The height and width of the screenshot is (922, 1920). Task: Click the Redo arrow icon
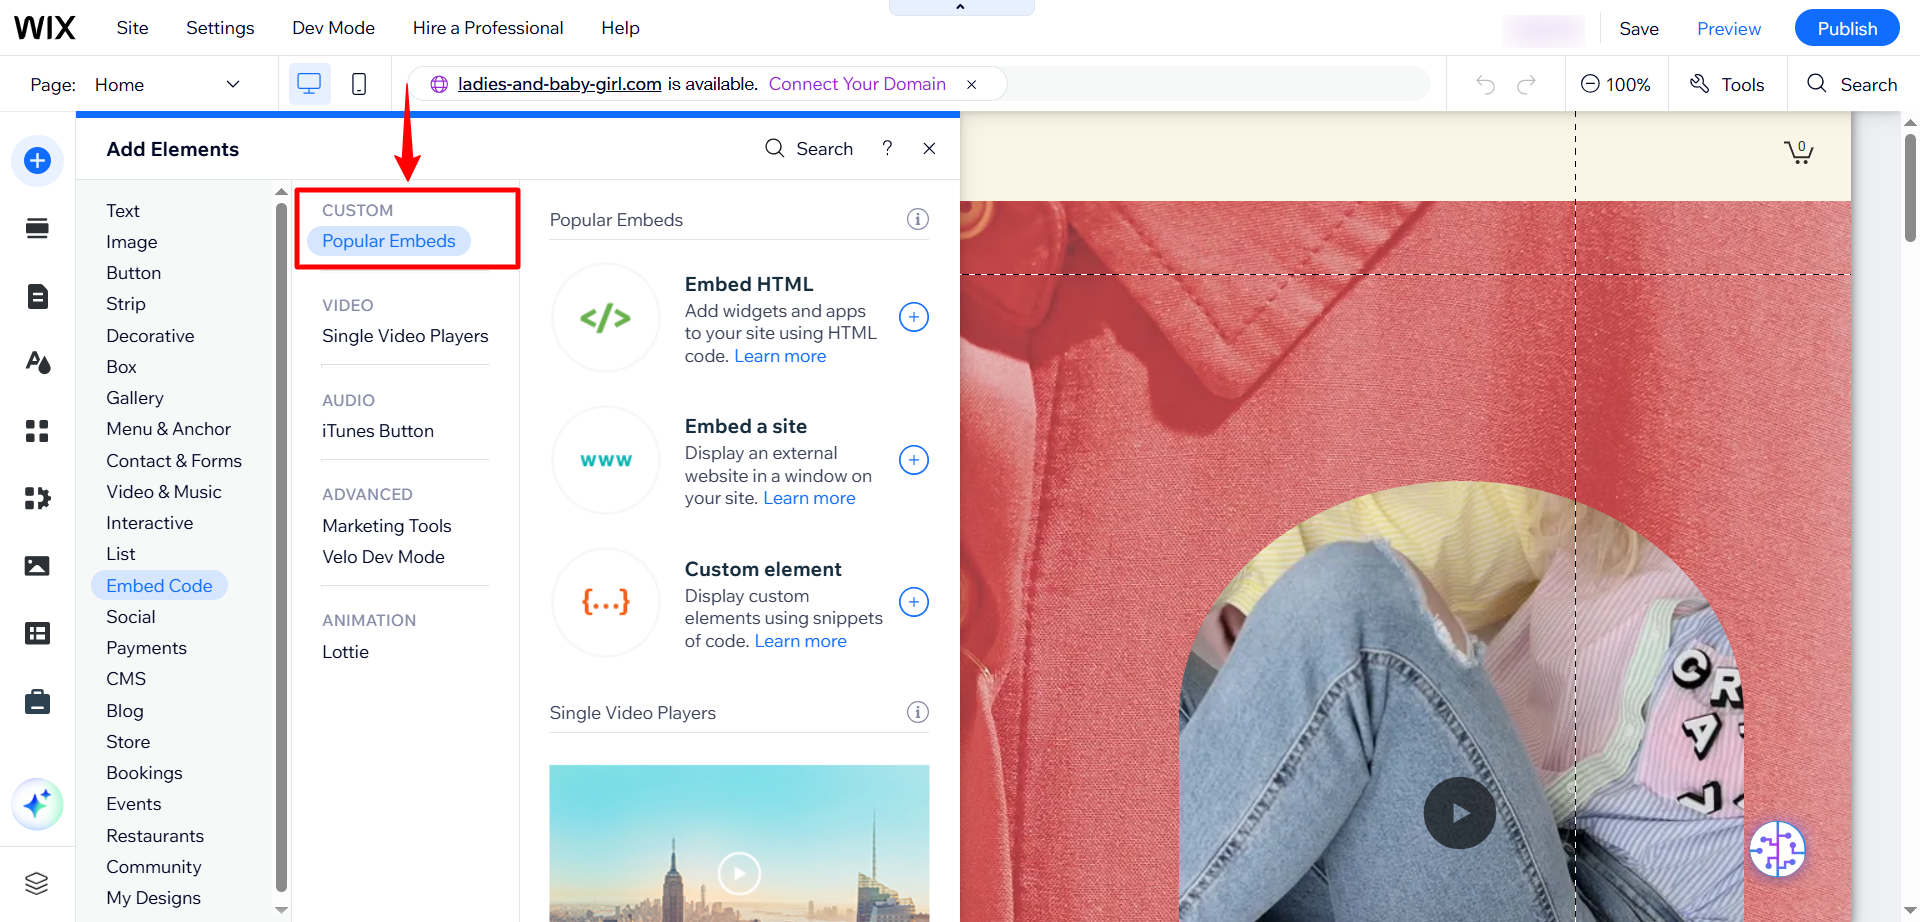click(1526, 85)
